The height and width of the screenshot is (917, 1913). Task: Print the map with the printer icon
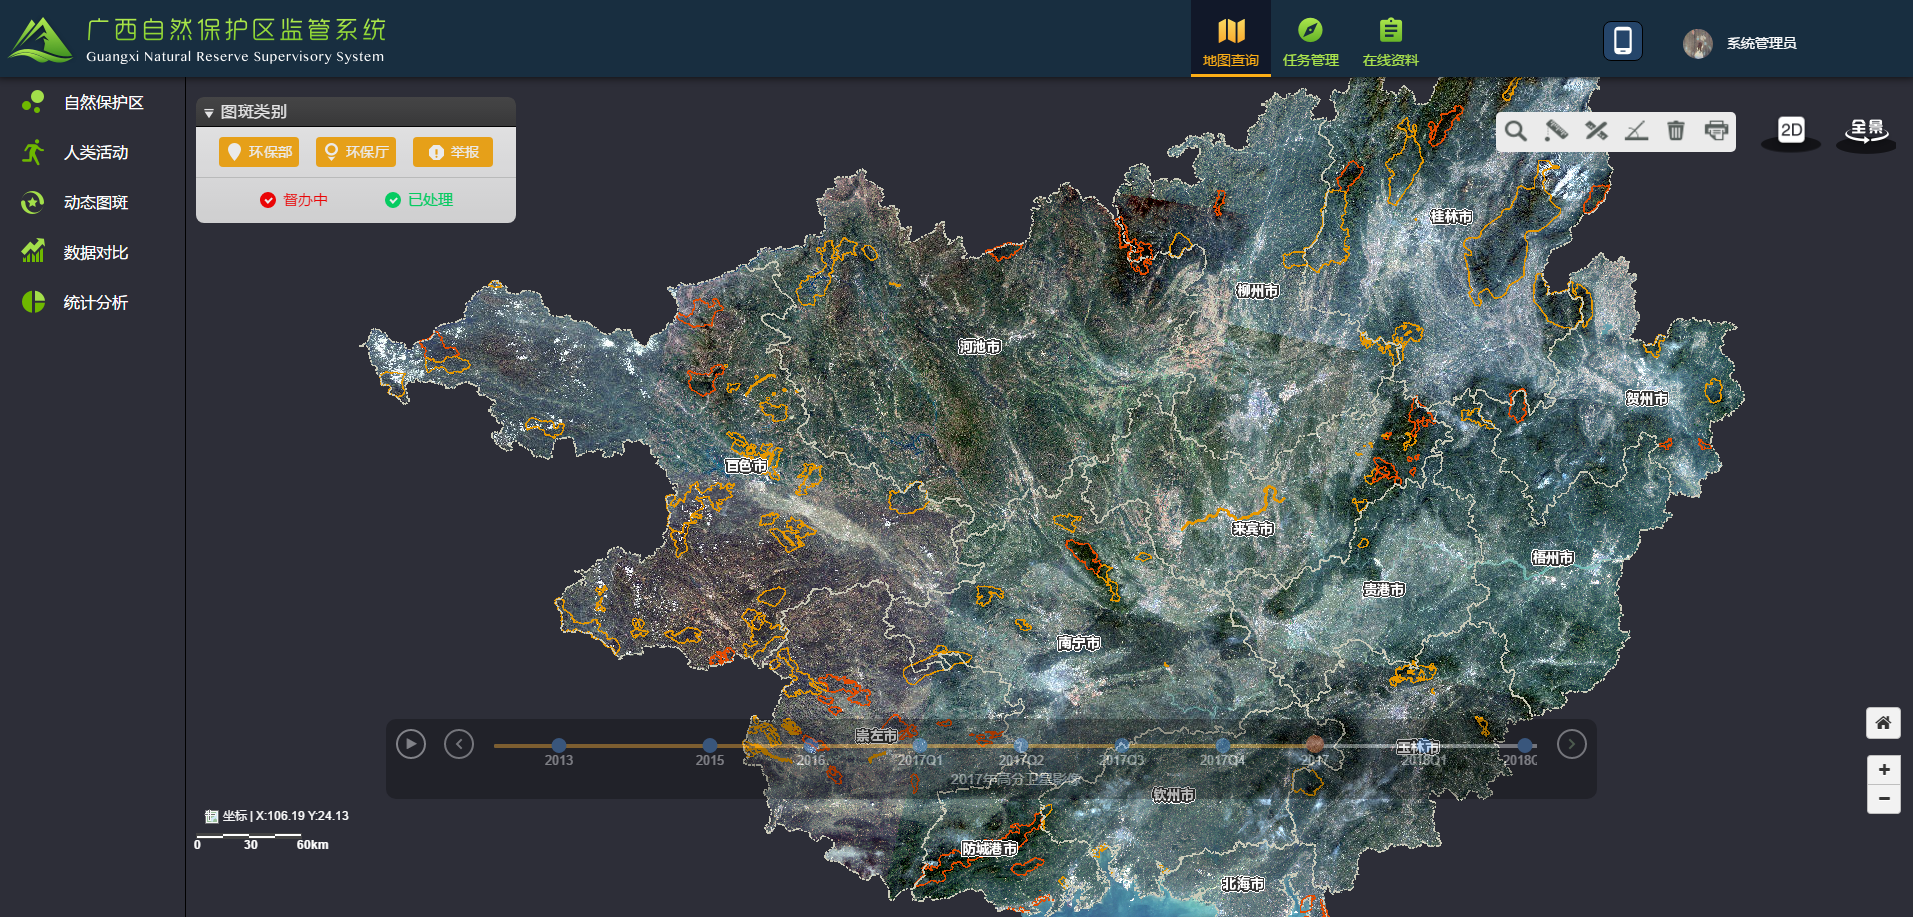coord(1716,131)
